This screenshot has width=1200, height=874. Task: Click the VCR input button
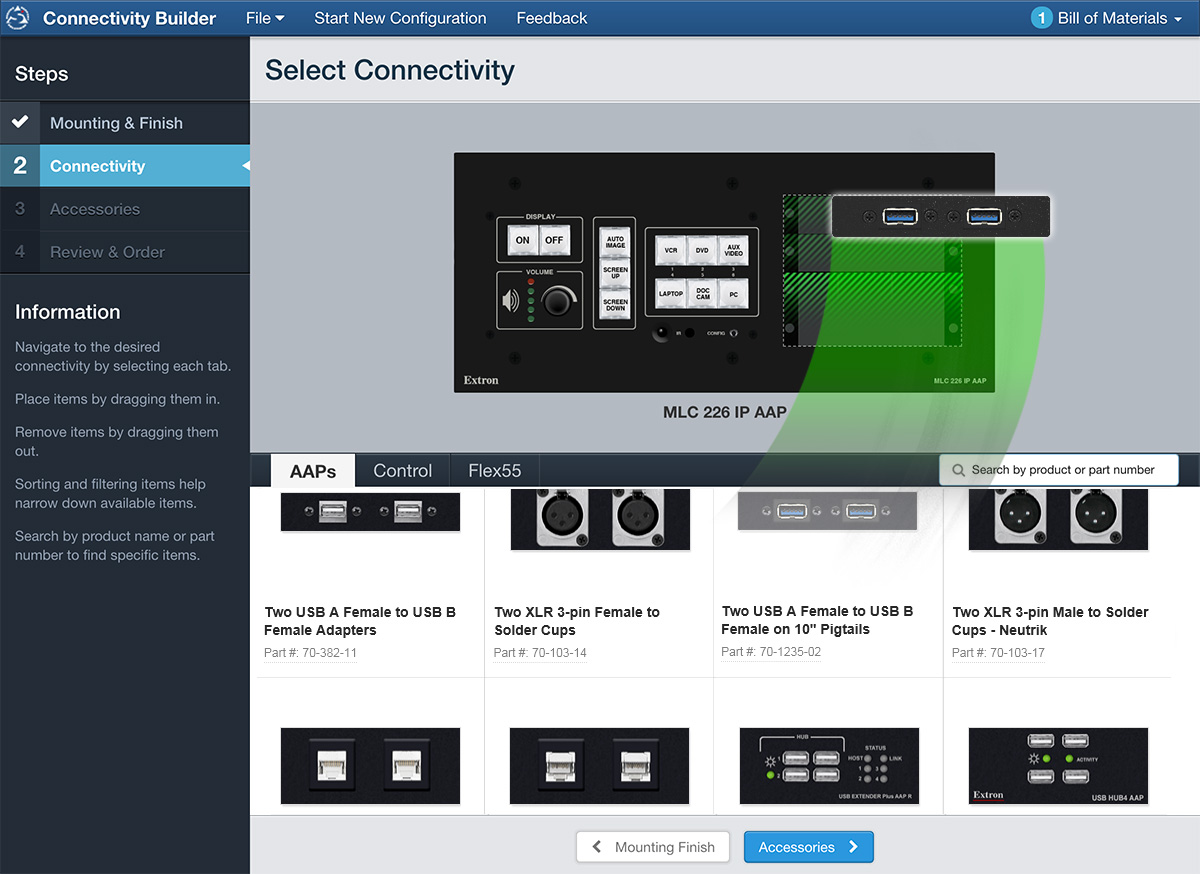671,251
